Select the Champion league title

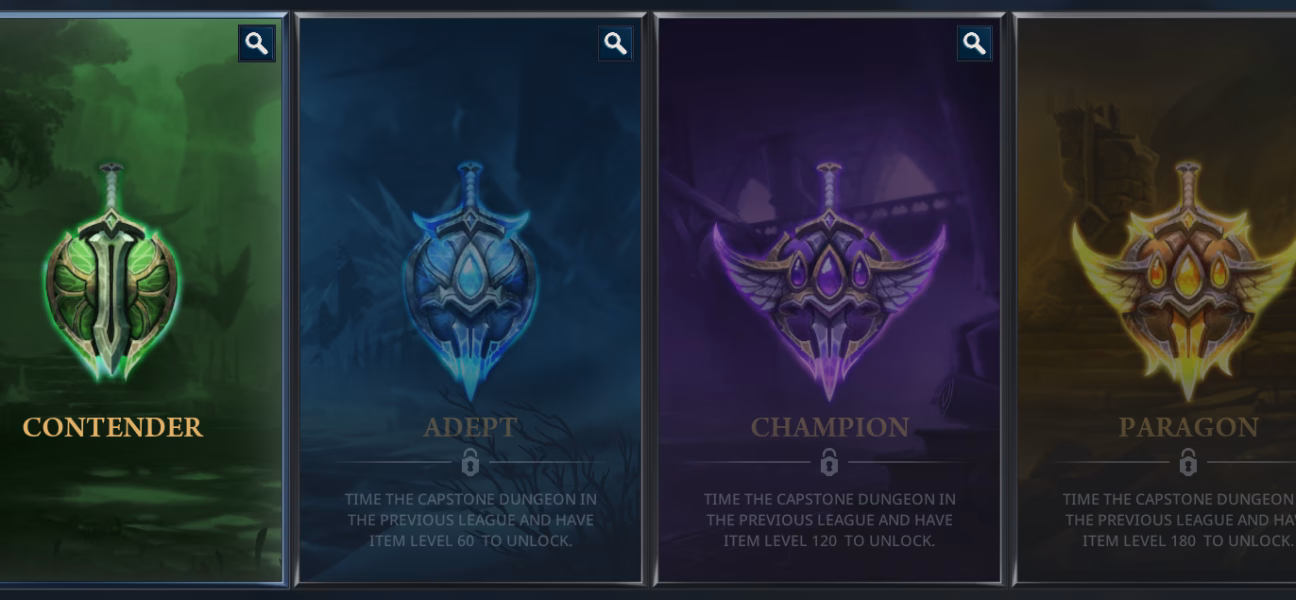click(830, 427)
